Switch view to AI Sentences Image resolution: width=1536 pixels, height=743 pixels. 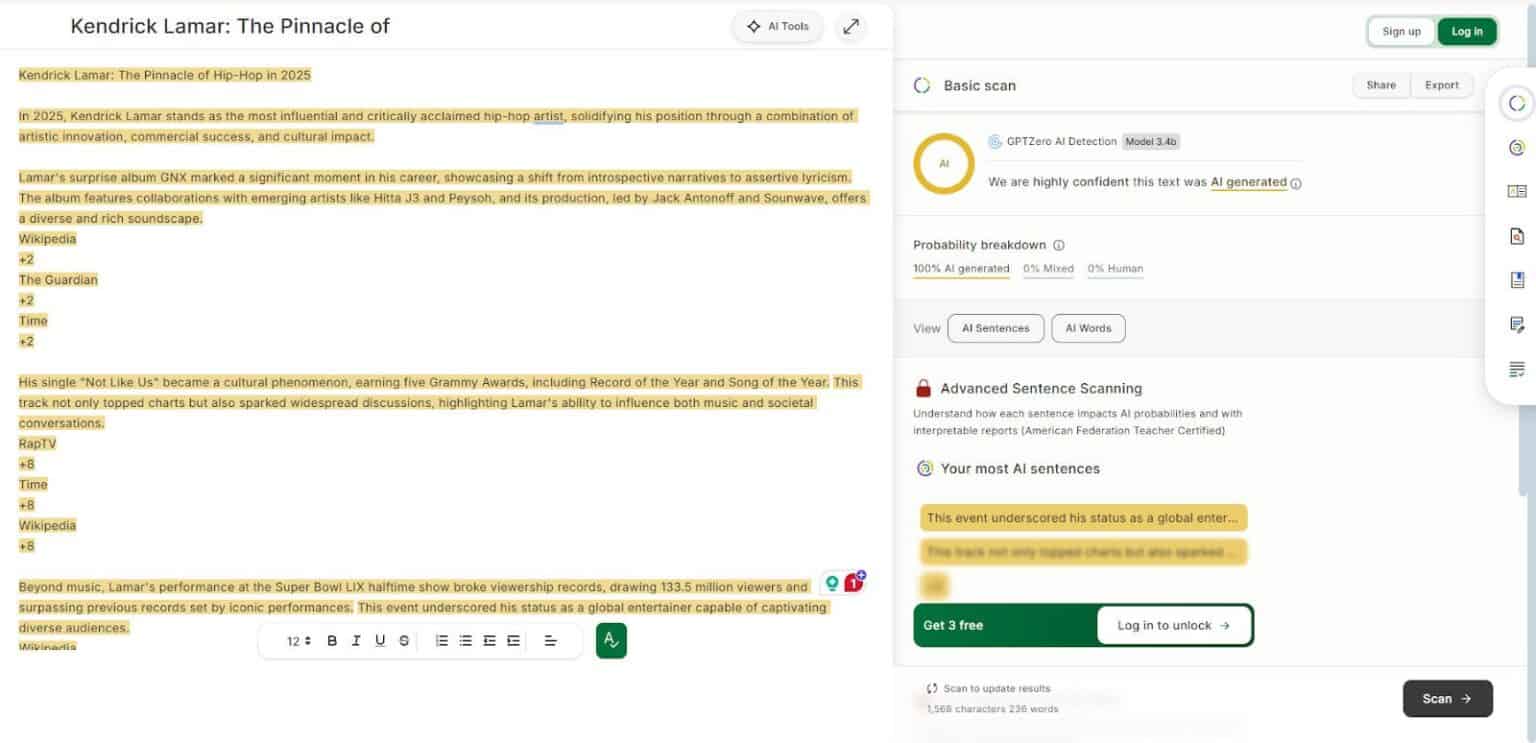pos(995,328)
